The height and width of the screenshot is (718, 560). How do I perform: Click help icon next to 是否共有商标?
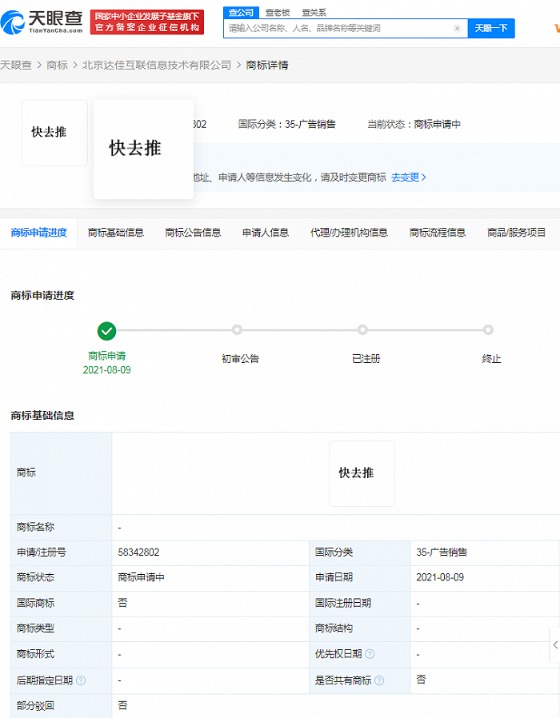(379, 680)
